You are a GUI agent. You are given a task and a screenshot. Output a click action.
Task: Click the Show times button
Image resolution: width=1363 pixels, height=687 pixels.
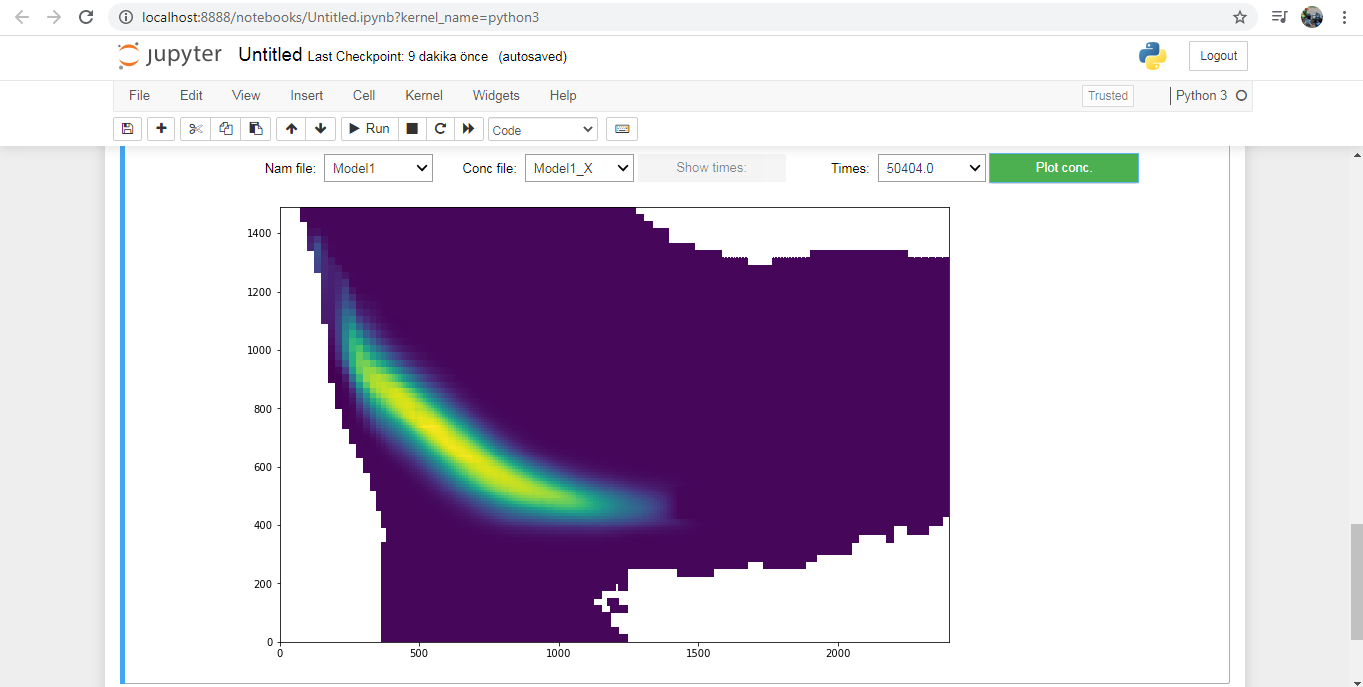point(712,168)
